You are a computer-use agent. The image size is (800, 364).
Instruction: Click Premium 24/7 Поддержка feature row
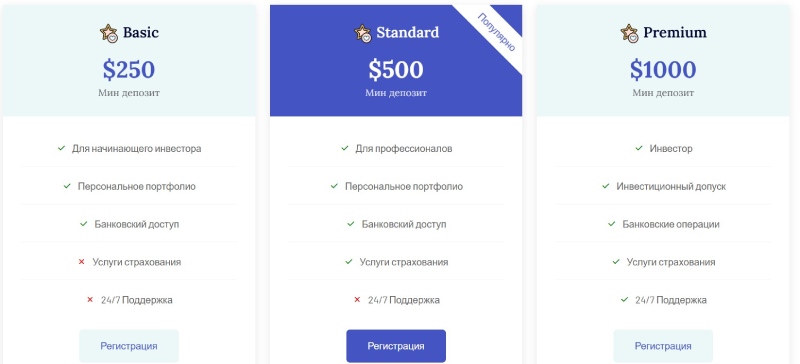click(x=663, y=300)
